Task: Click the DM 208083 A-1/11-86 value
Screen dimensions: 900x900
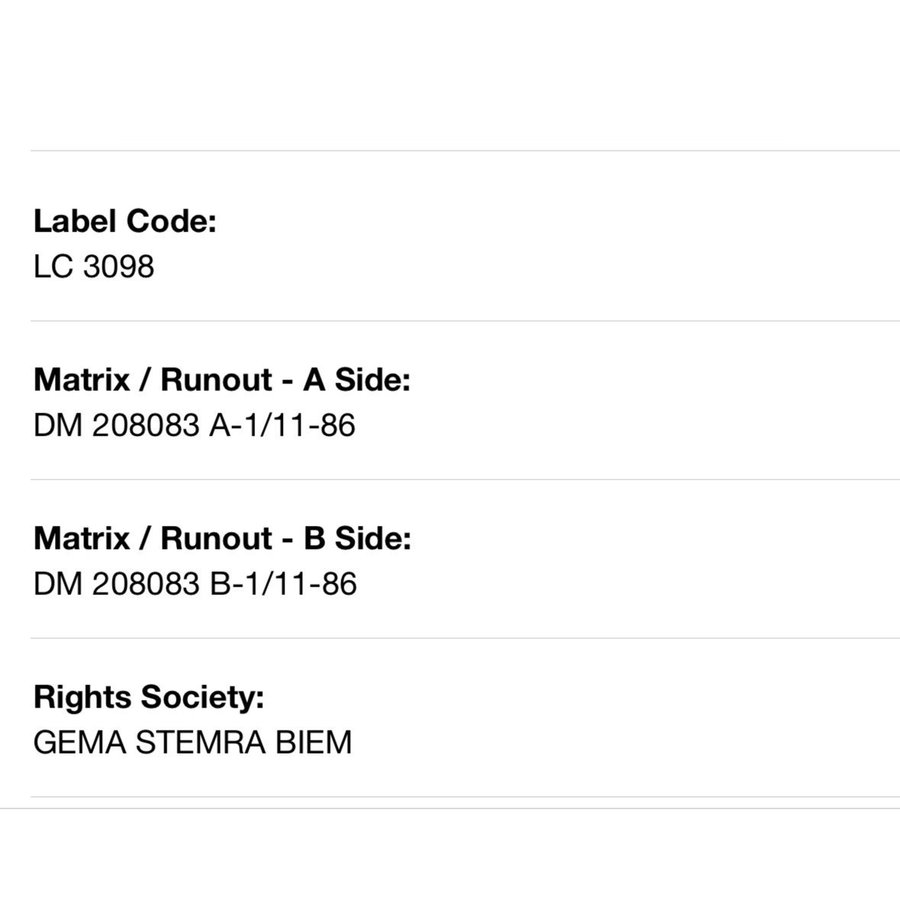Action: 195,425
